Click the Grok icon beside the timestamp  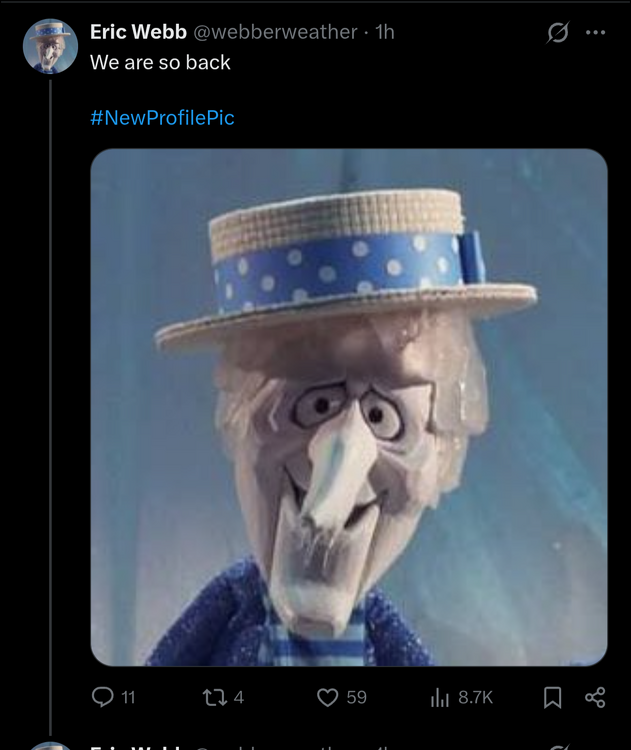pos(557,32)
